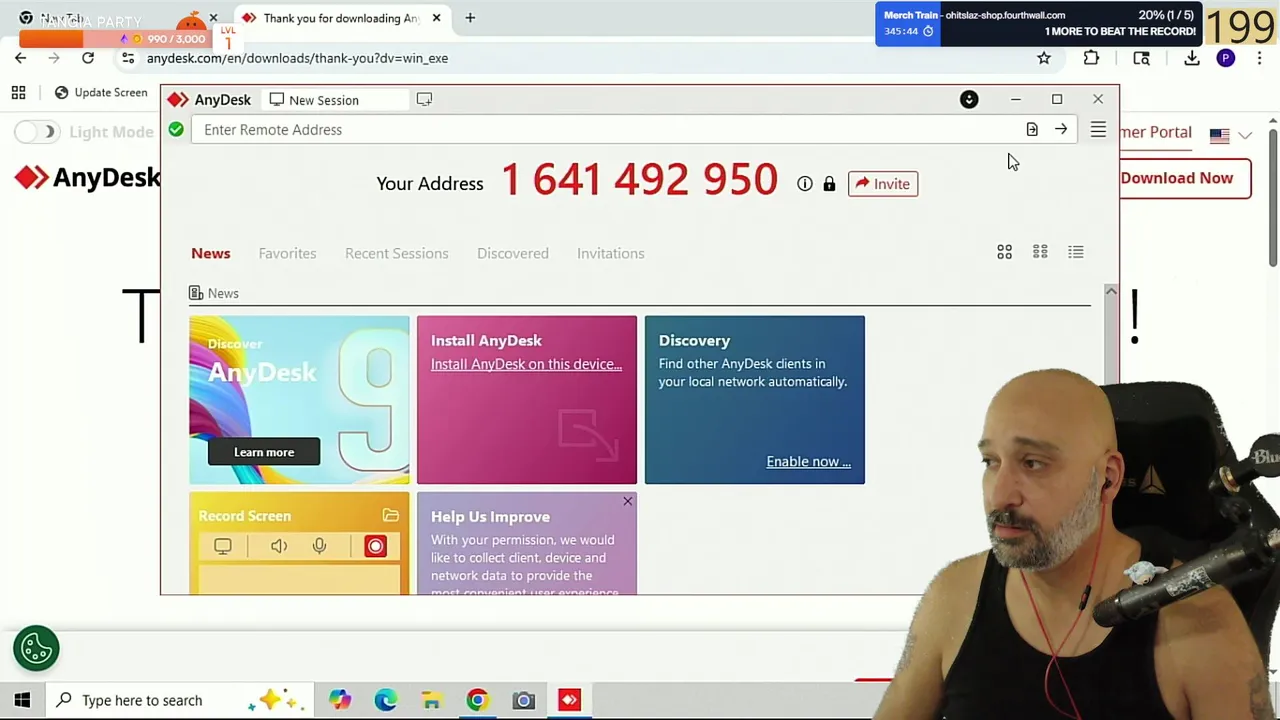This screenshot has width=1280, height=720.
Task: Click the connect arrow in address bar
Action: [x=1061, y=130]
